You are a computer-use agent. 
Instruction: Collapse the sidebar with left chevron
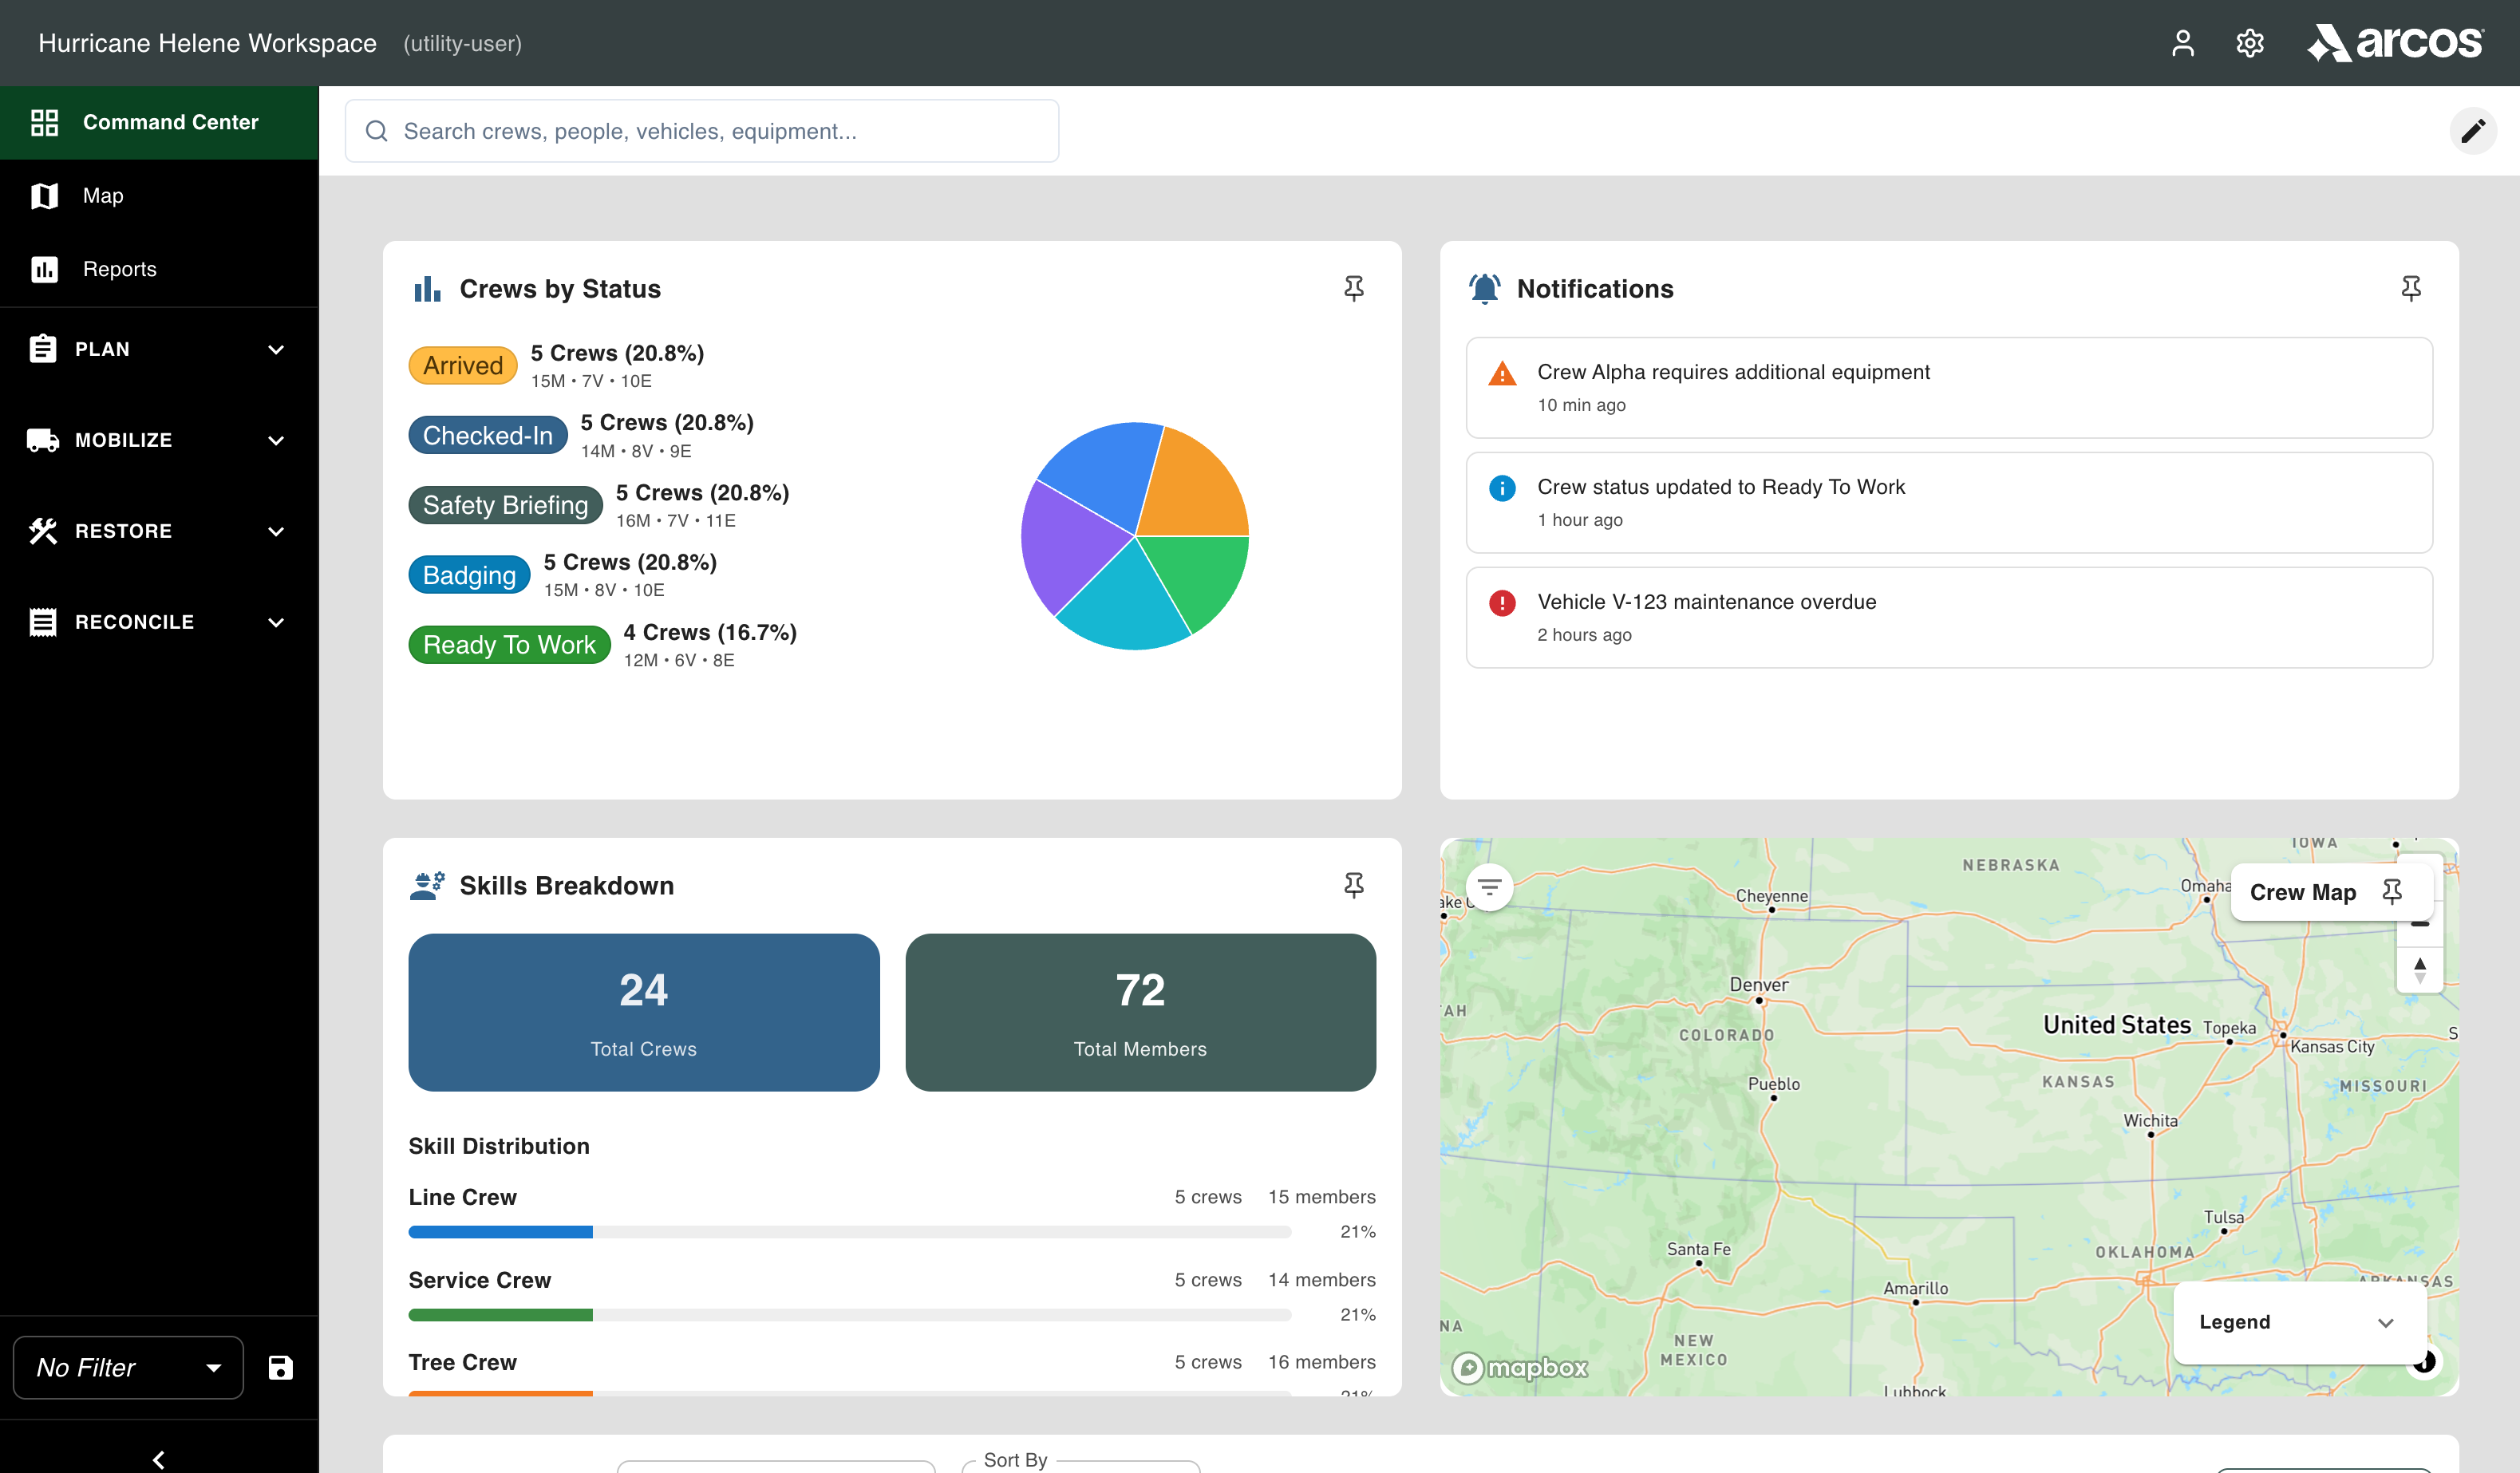click(158, 1459)
